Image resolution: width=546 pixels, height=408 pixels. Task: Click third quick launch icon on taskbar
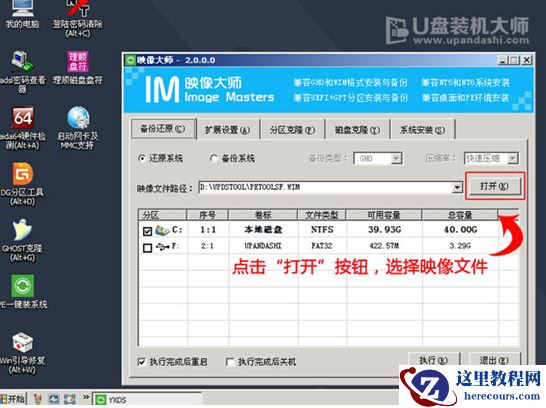point(69,399)
